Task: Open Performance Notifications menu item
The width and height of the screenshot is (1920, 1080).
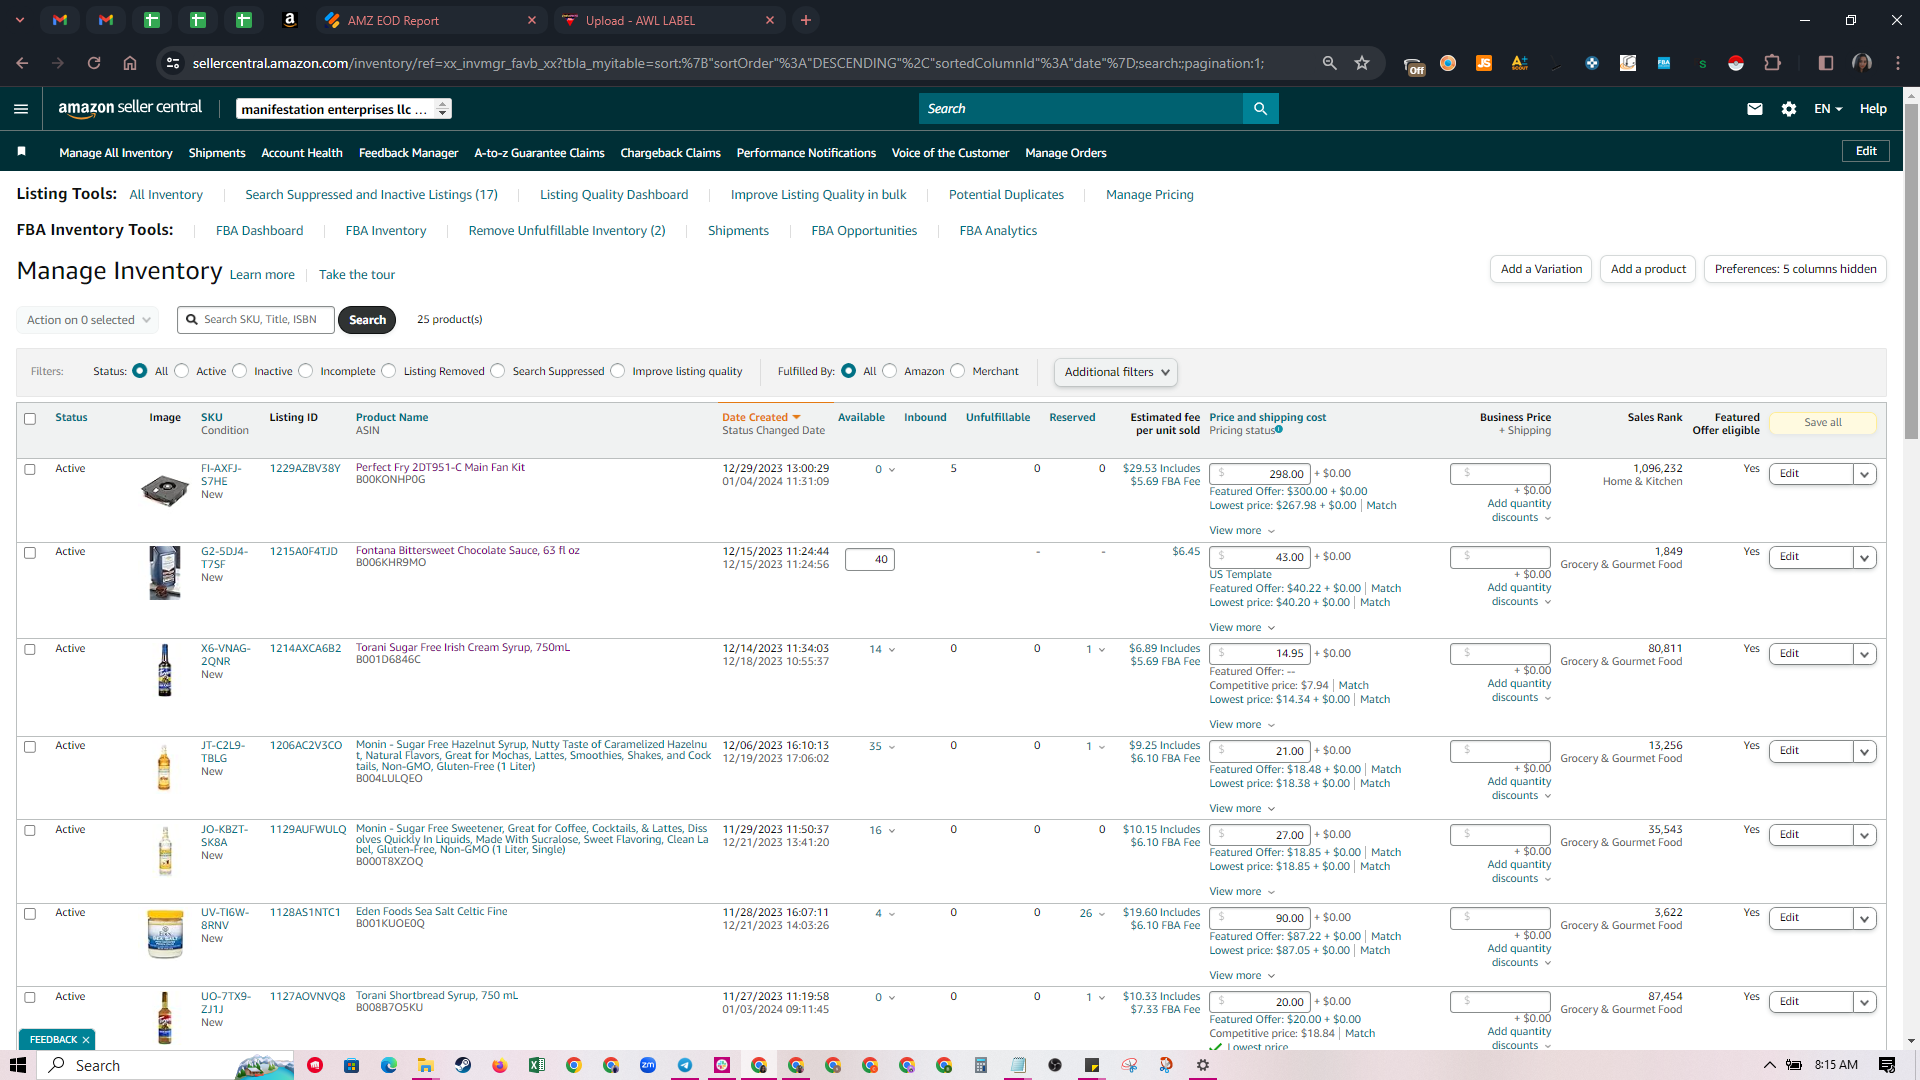Action: [806, 153]
